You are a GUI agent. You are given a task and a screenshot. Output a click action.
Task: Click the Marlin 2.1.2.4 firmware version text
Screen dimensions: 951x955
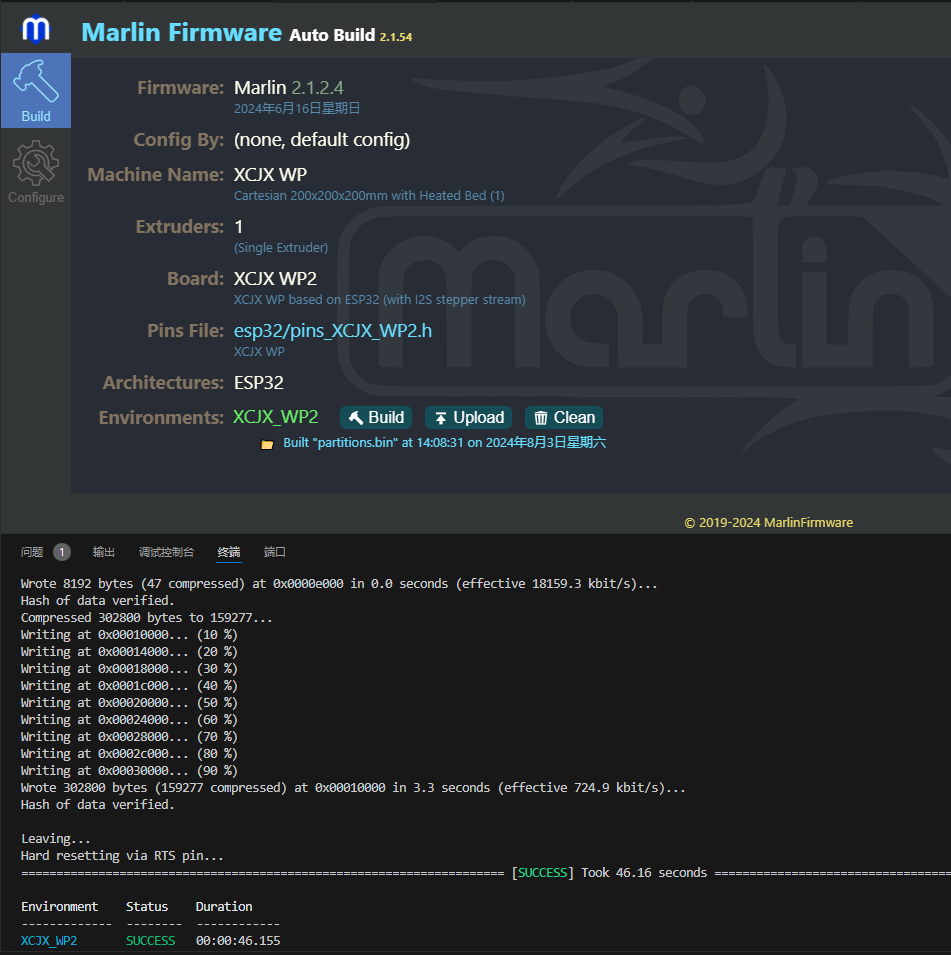[289, 88]
